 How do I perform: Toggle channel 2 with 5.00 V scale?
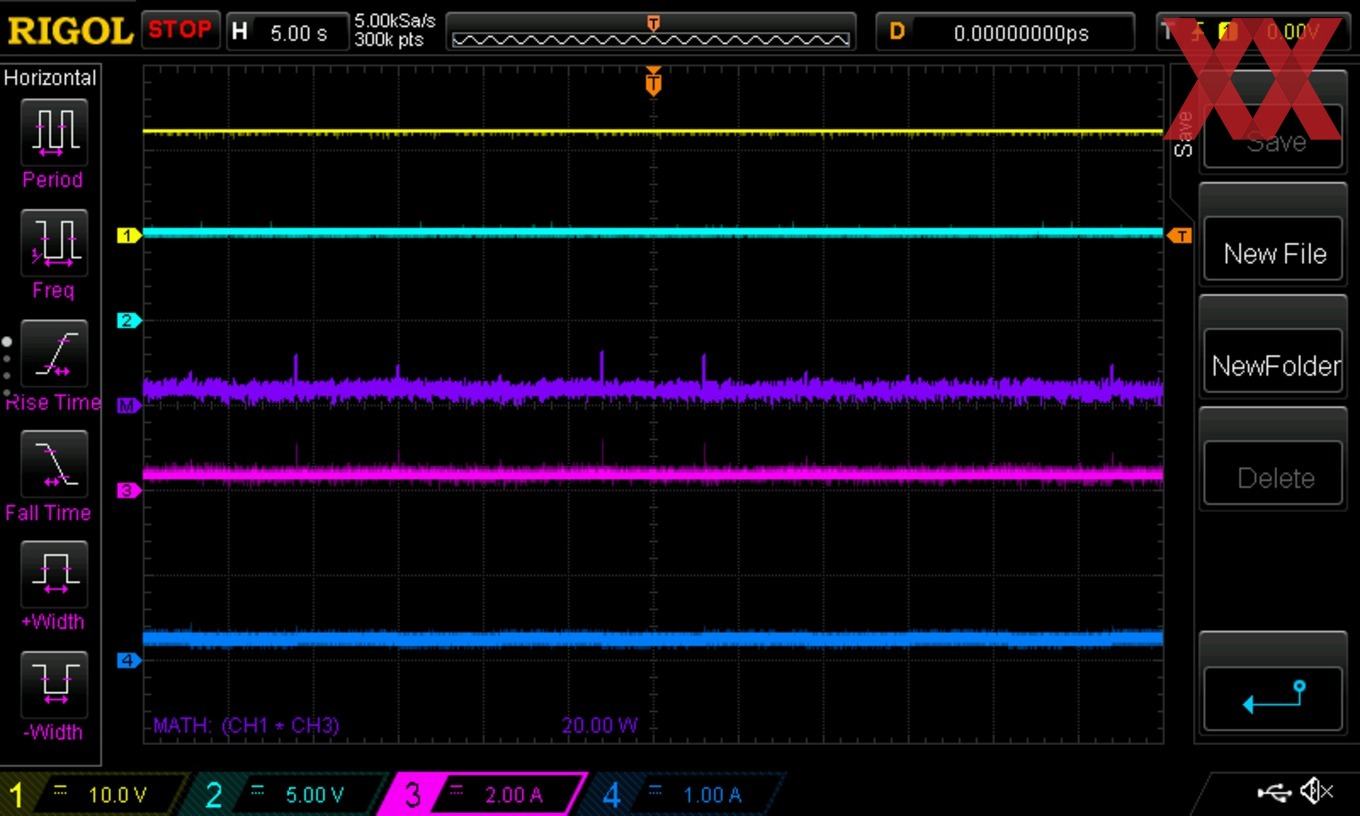point(285,795)
